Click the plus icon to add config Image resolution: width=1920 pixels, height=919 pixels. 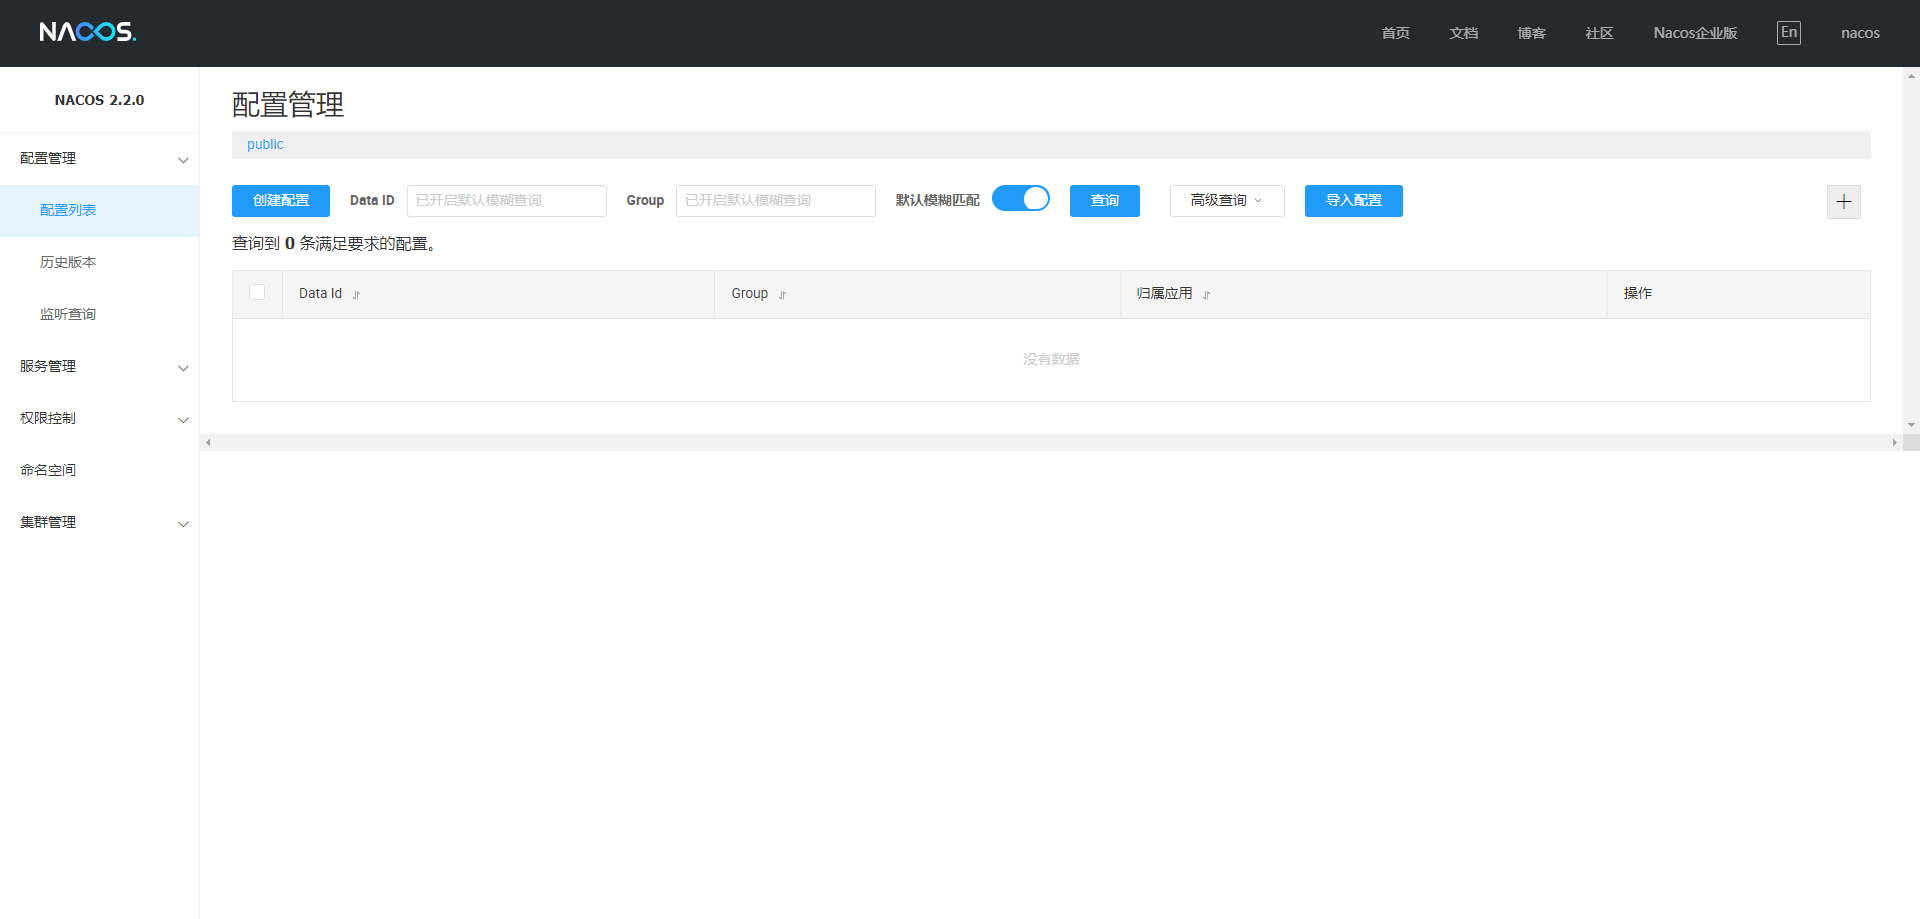(x=1843, y=202)
